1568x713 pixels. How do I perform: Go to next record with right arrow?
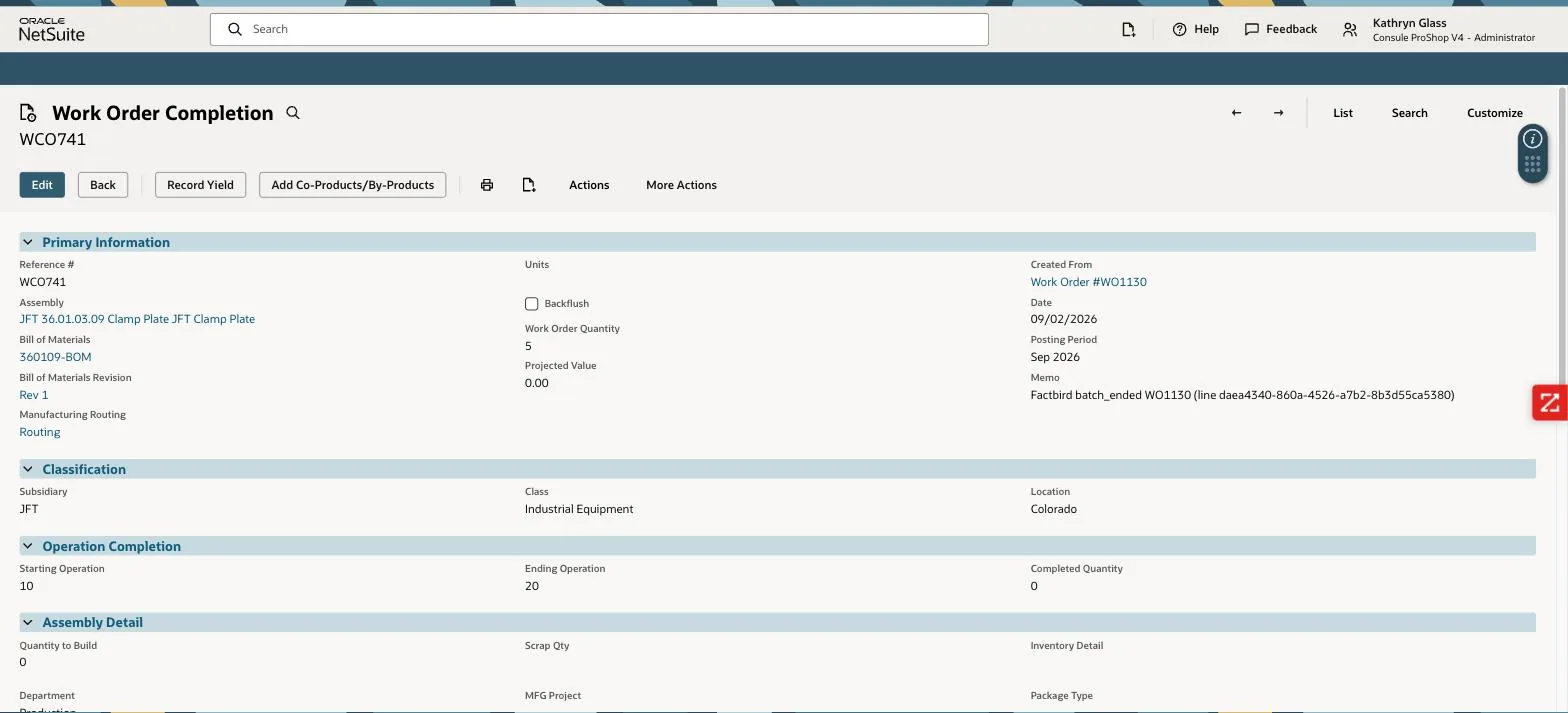(x=1278, y=113)
